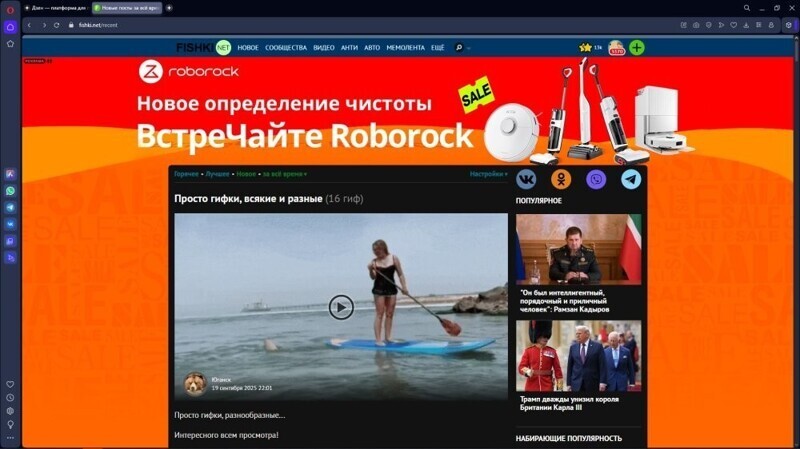Click the Odnoklassniki share icon
Screen dimensions: 800x449
561,179
